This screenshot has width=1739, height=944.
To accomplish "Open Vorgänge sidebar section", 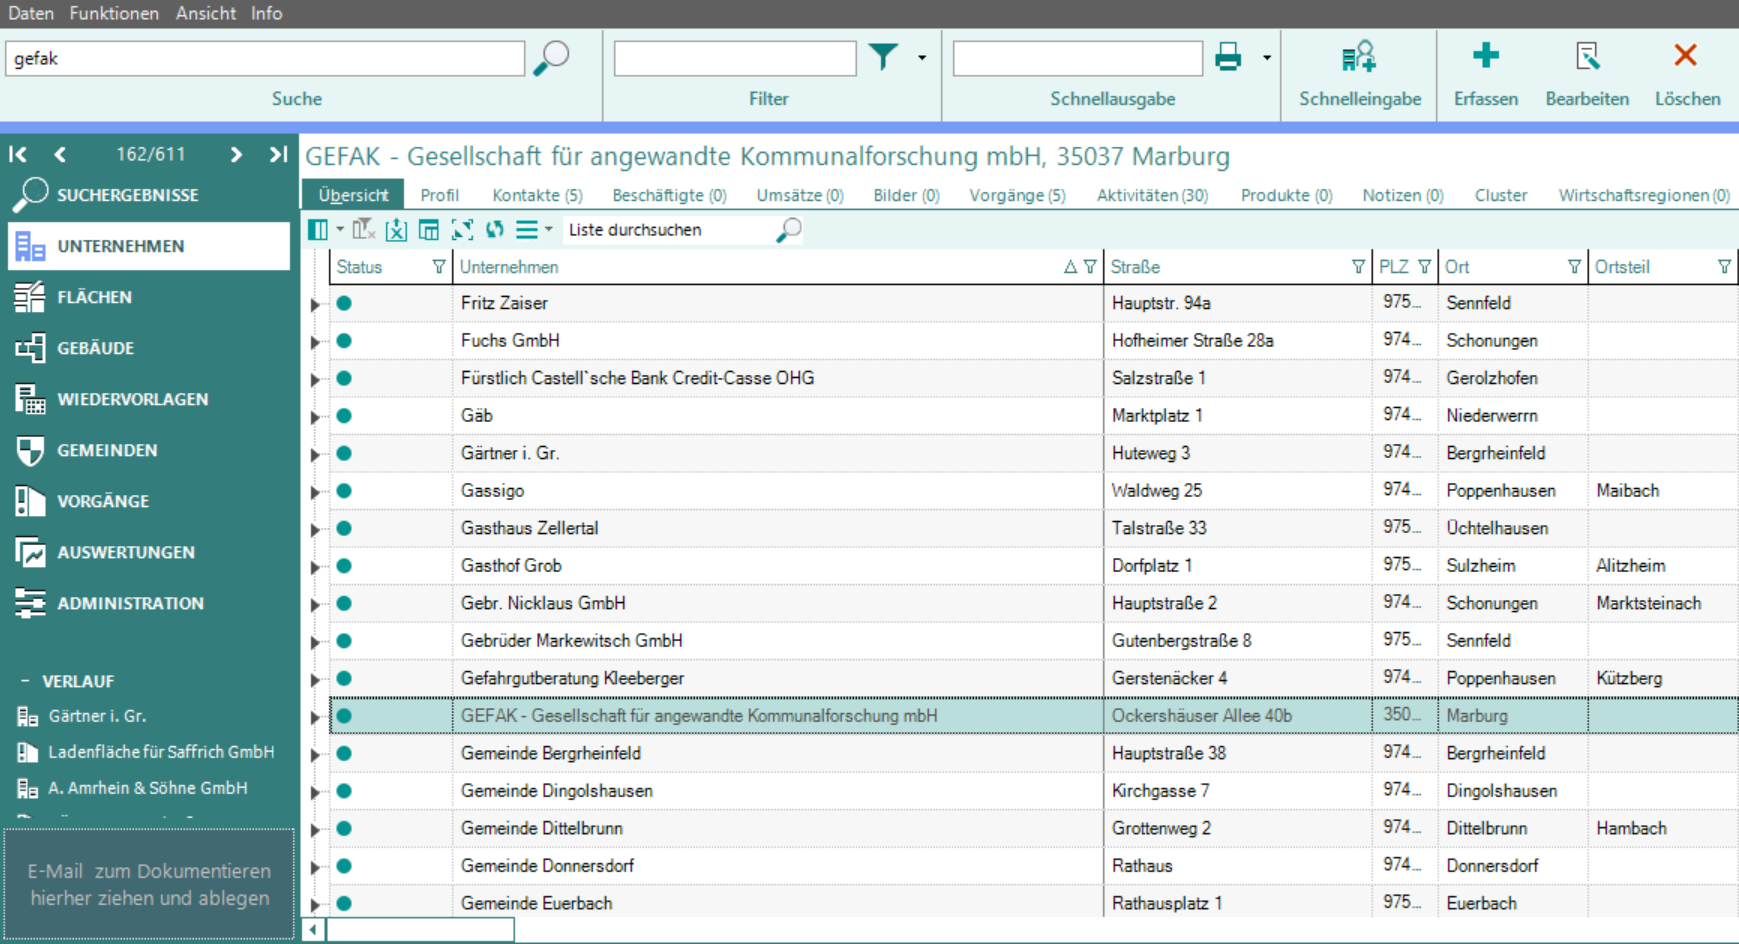I will (x=149, y=501).
